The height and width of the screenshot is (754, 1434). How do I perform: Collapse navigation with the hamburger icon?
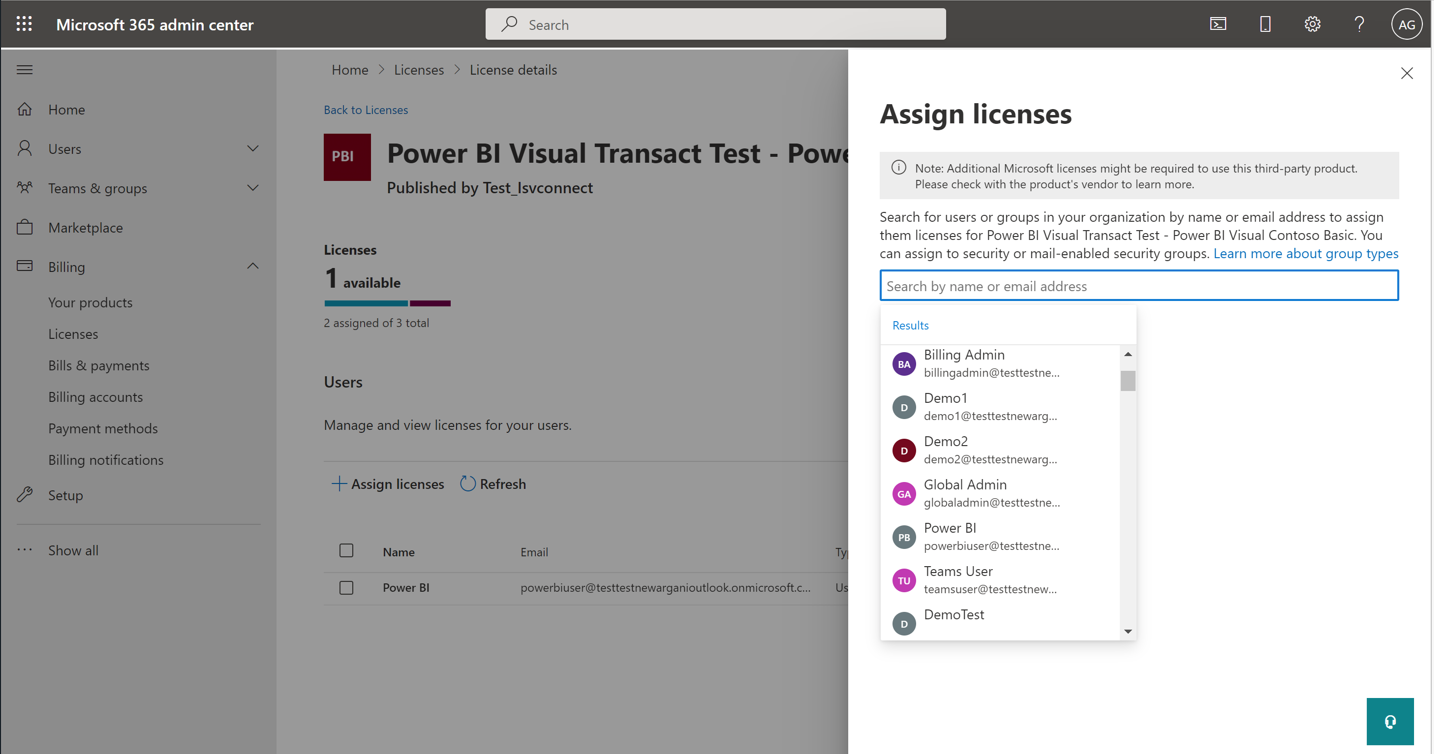point(25,70)
